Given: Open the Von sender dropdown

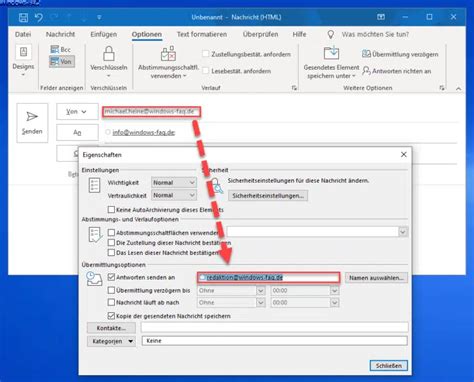Looking at the screenshot, I should (77, 112).
